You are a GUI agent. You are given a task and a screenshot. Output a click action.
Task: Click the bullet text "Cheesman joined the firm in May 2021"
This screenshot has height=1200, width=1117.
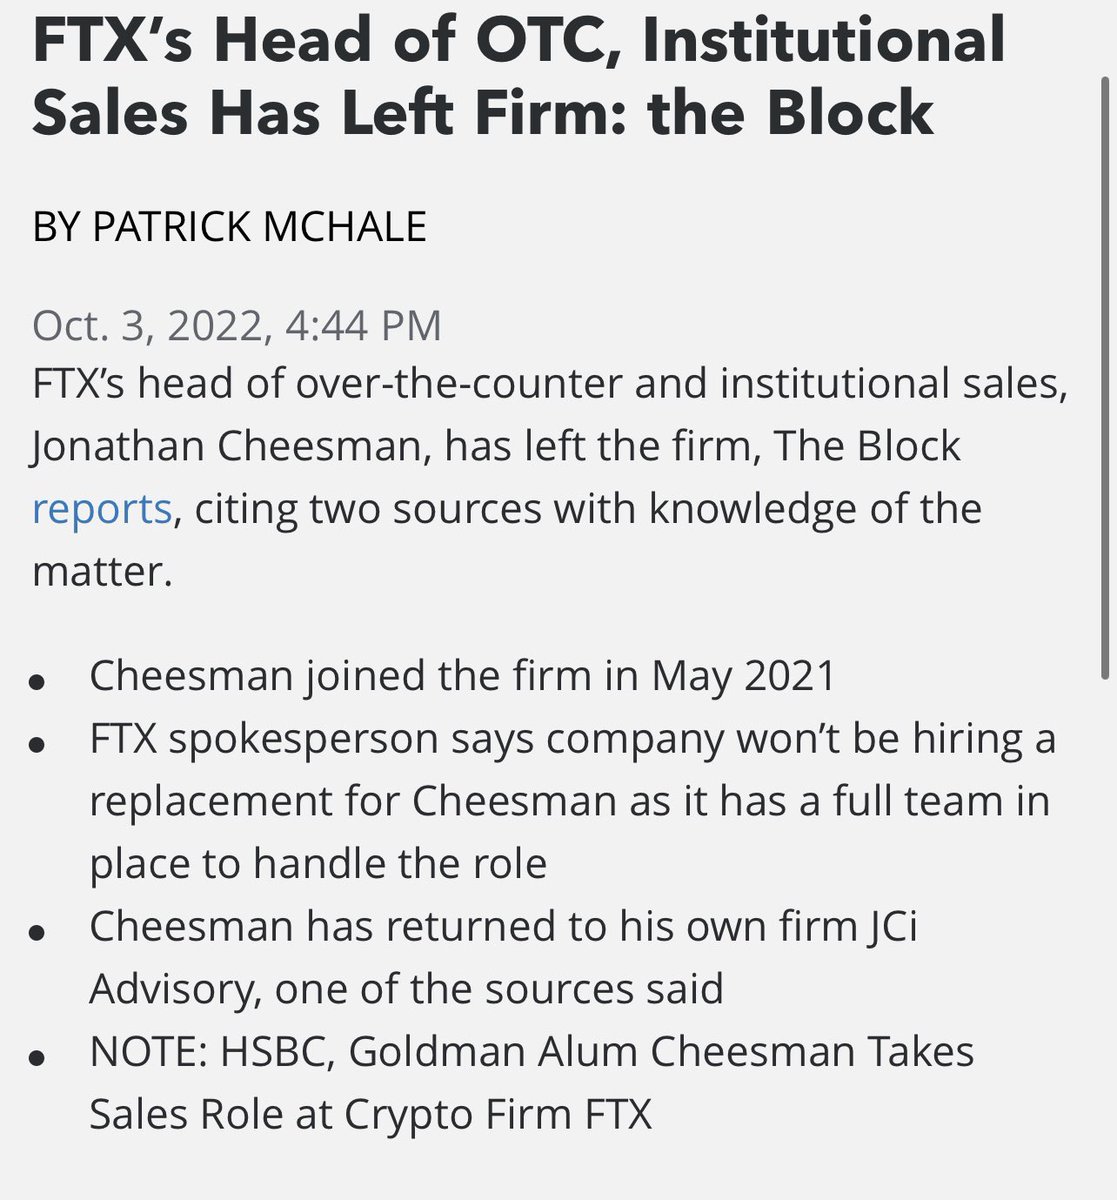pyautogui.click(x=462, y=676)
